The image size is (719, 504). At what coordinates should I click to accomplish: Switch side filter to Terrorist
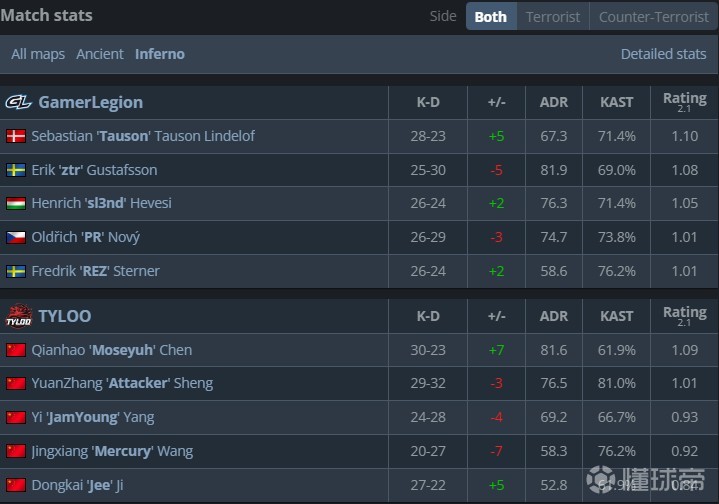click(553, 16)
